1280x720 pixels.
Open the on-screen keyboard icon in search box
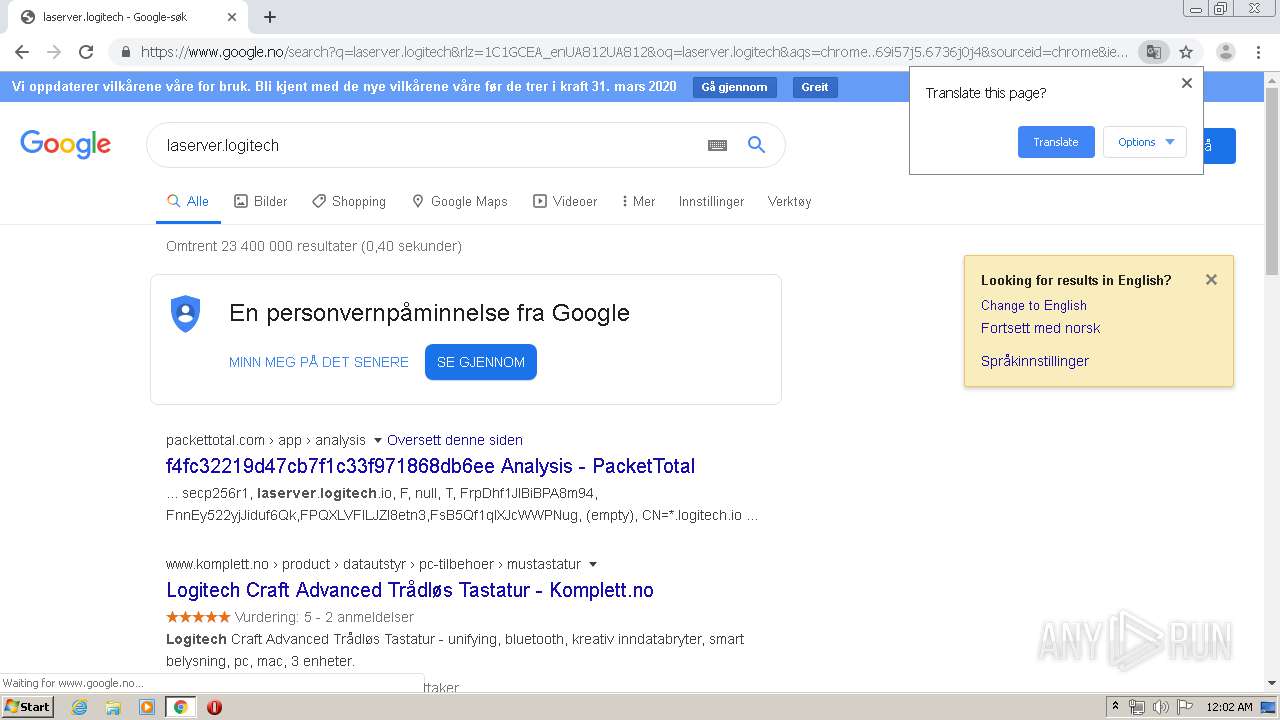click(x=717, y=145)
